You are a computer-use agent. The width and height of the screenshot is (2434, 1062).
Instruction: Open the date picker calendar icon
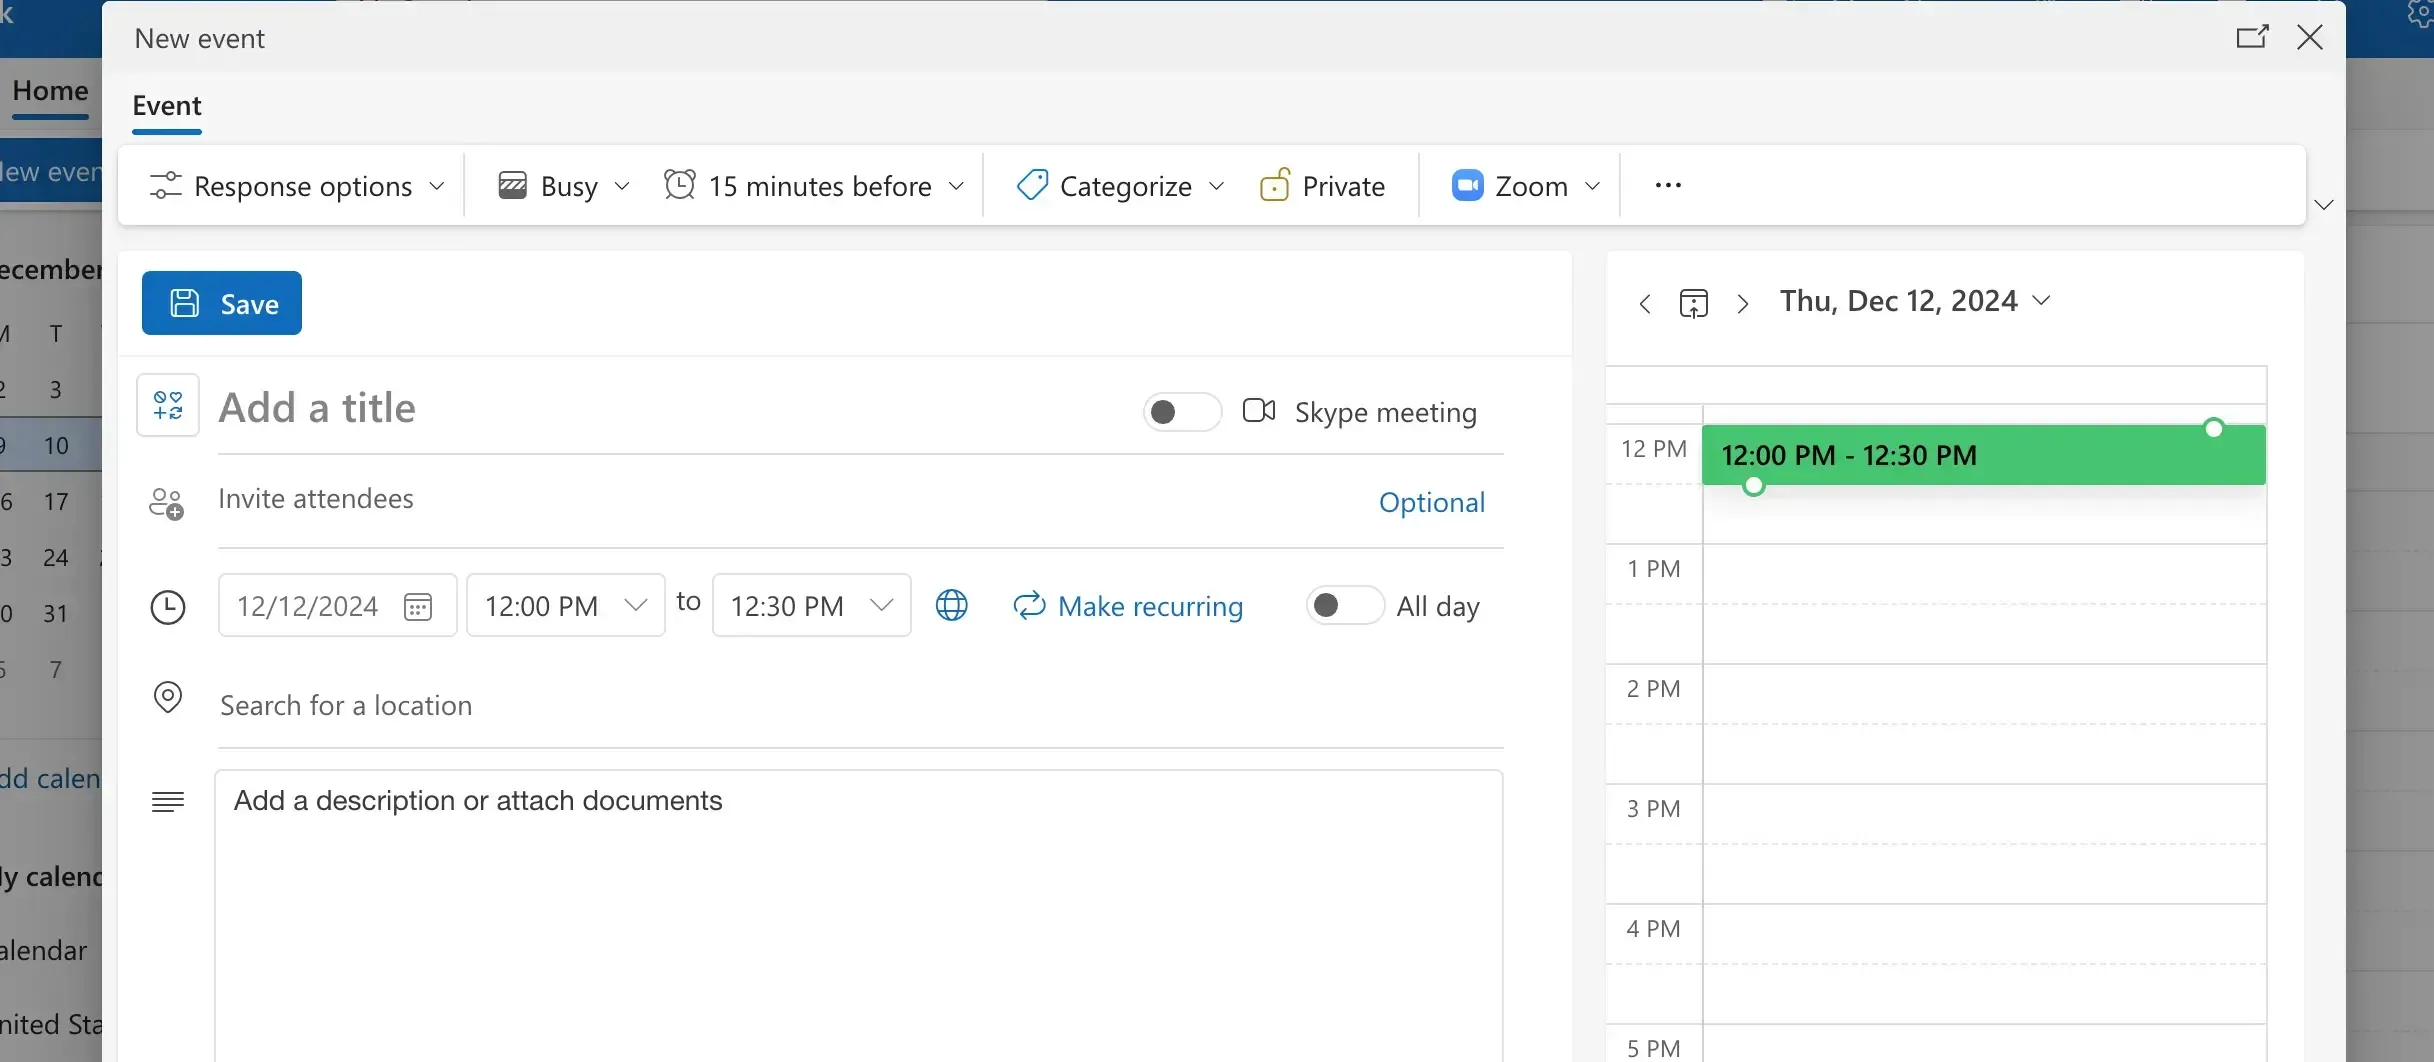(x=417, y=605)
